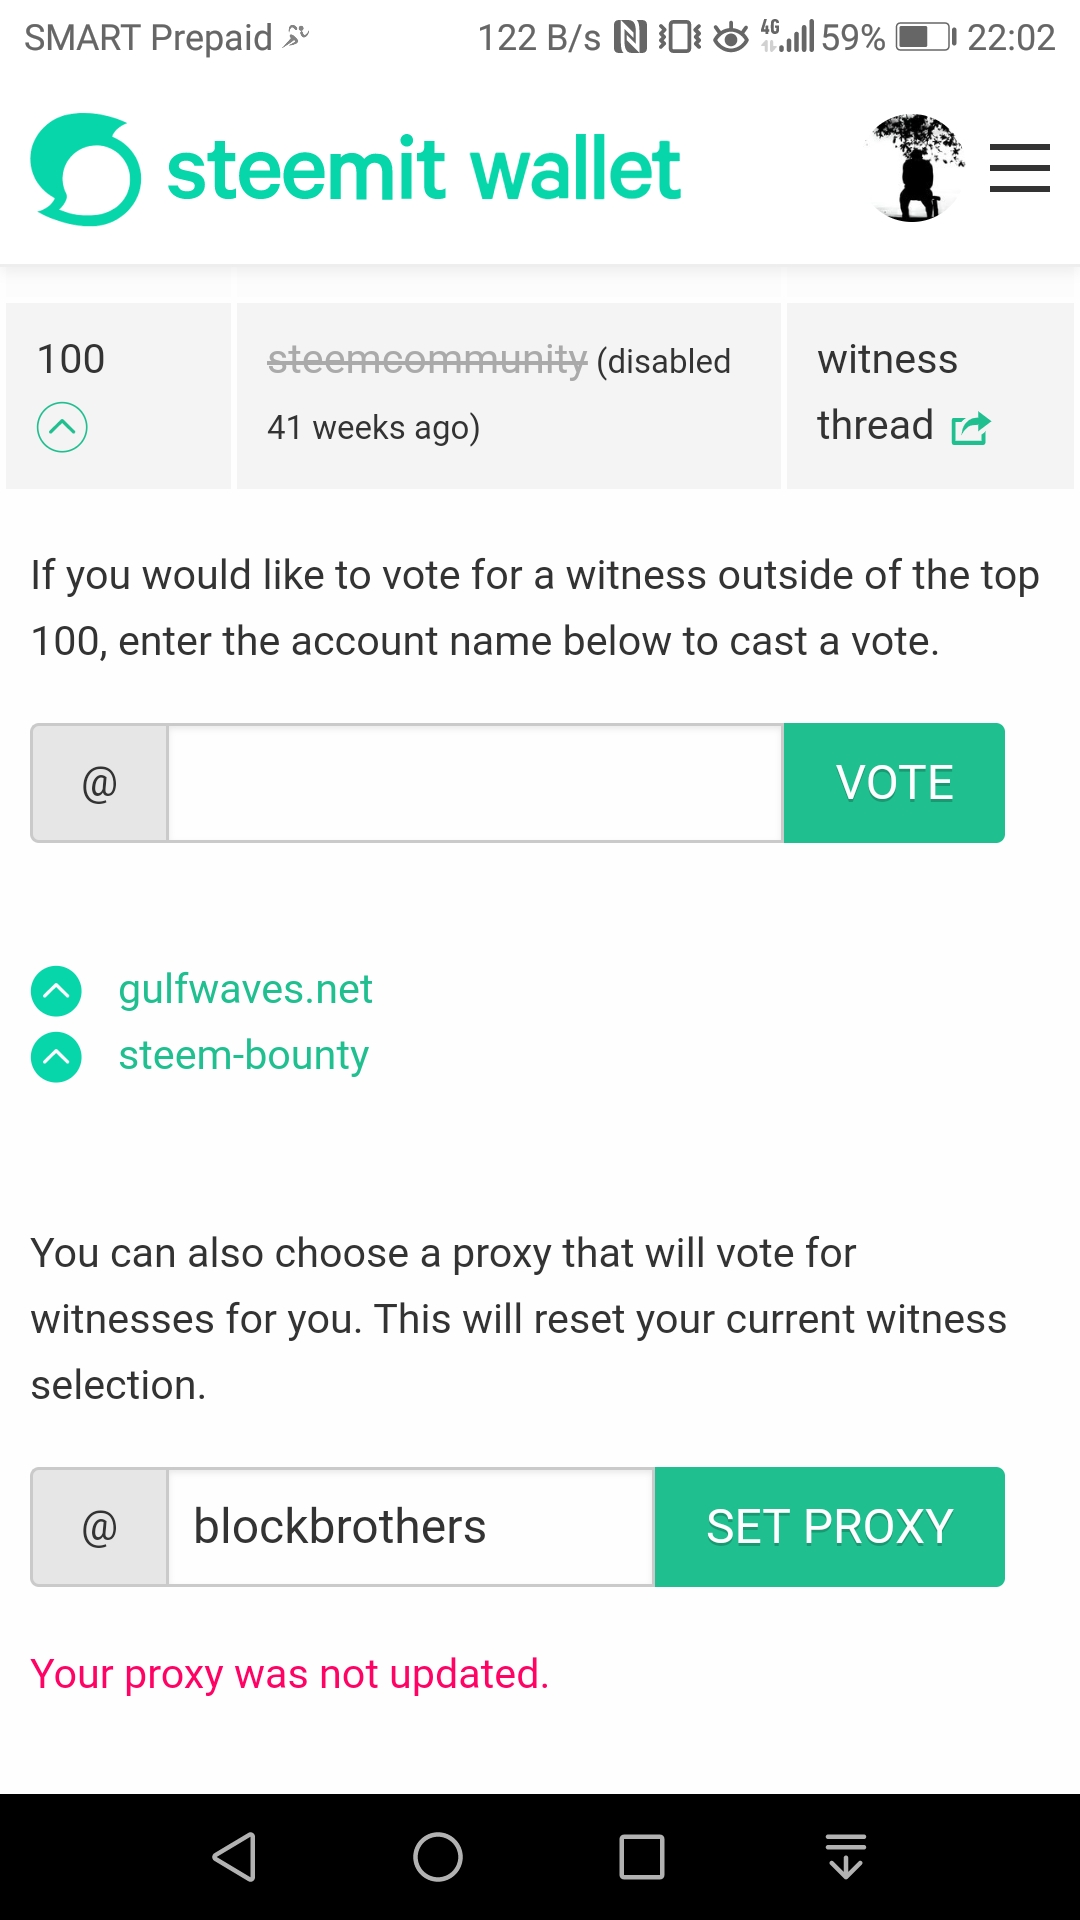Viewport: 1080px width, 1920px height.
Task: Remove vote for gulfwaves.net witness
Action: pyautogui.click(x=57, y=991)
